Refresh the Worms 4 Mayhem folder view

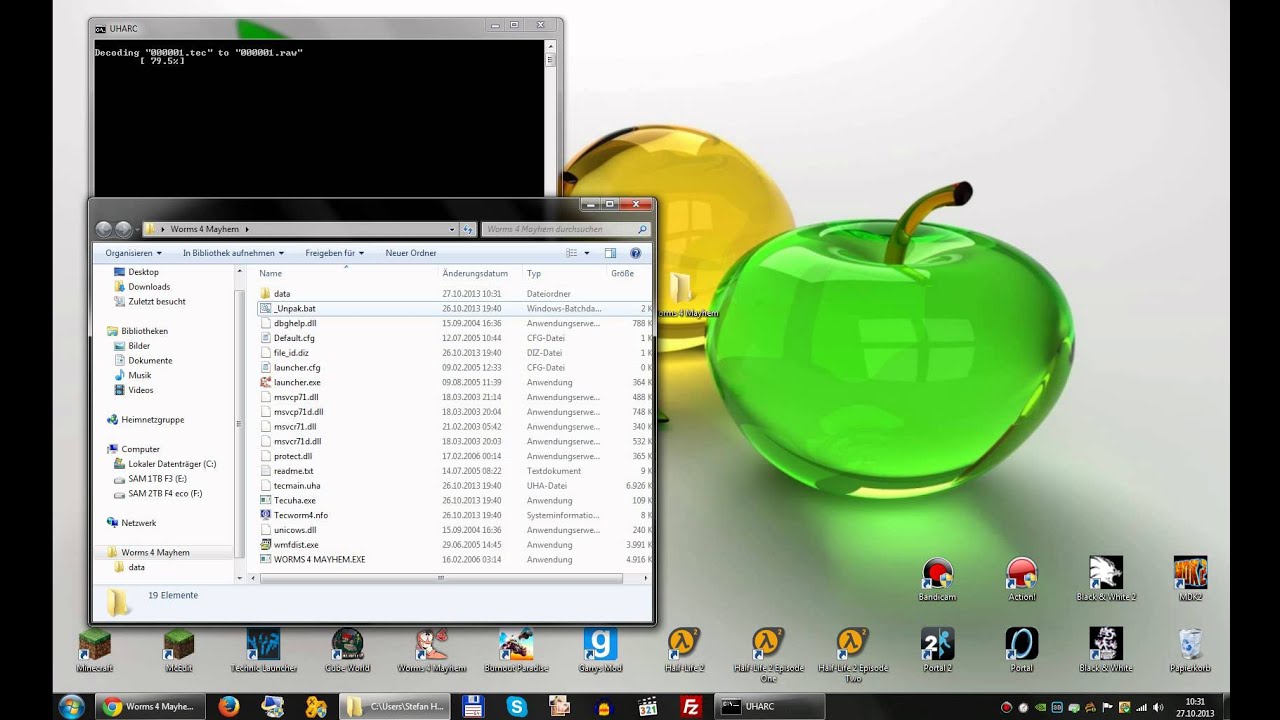point(467,229)
